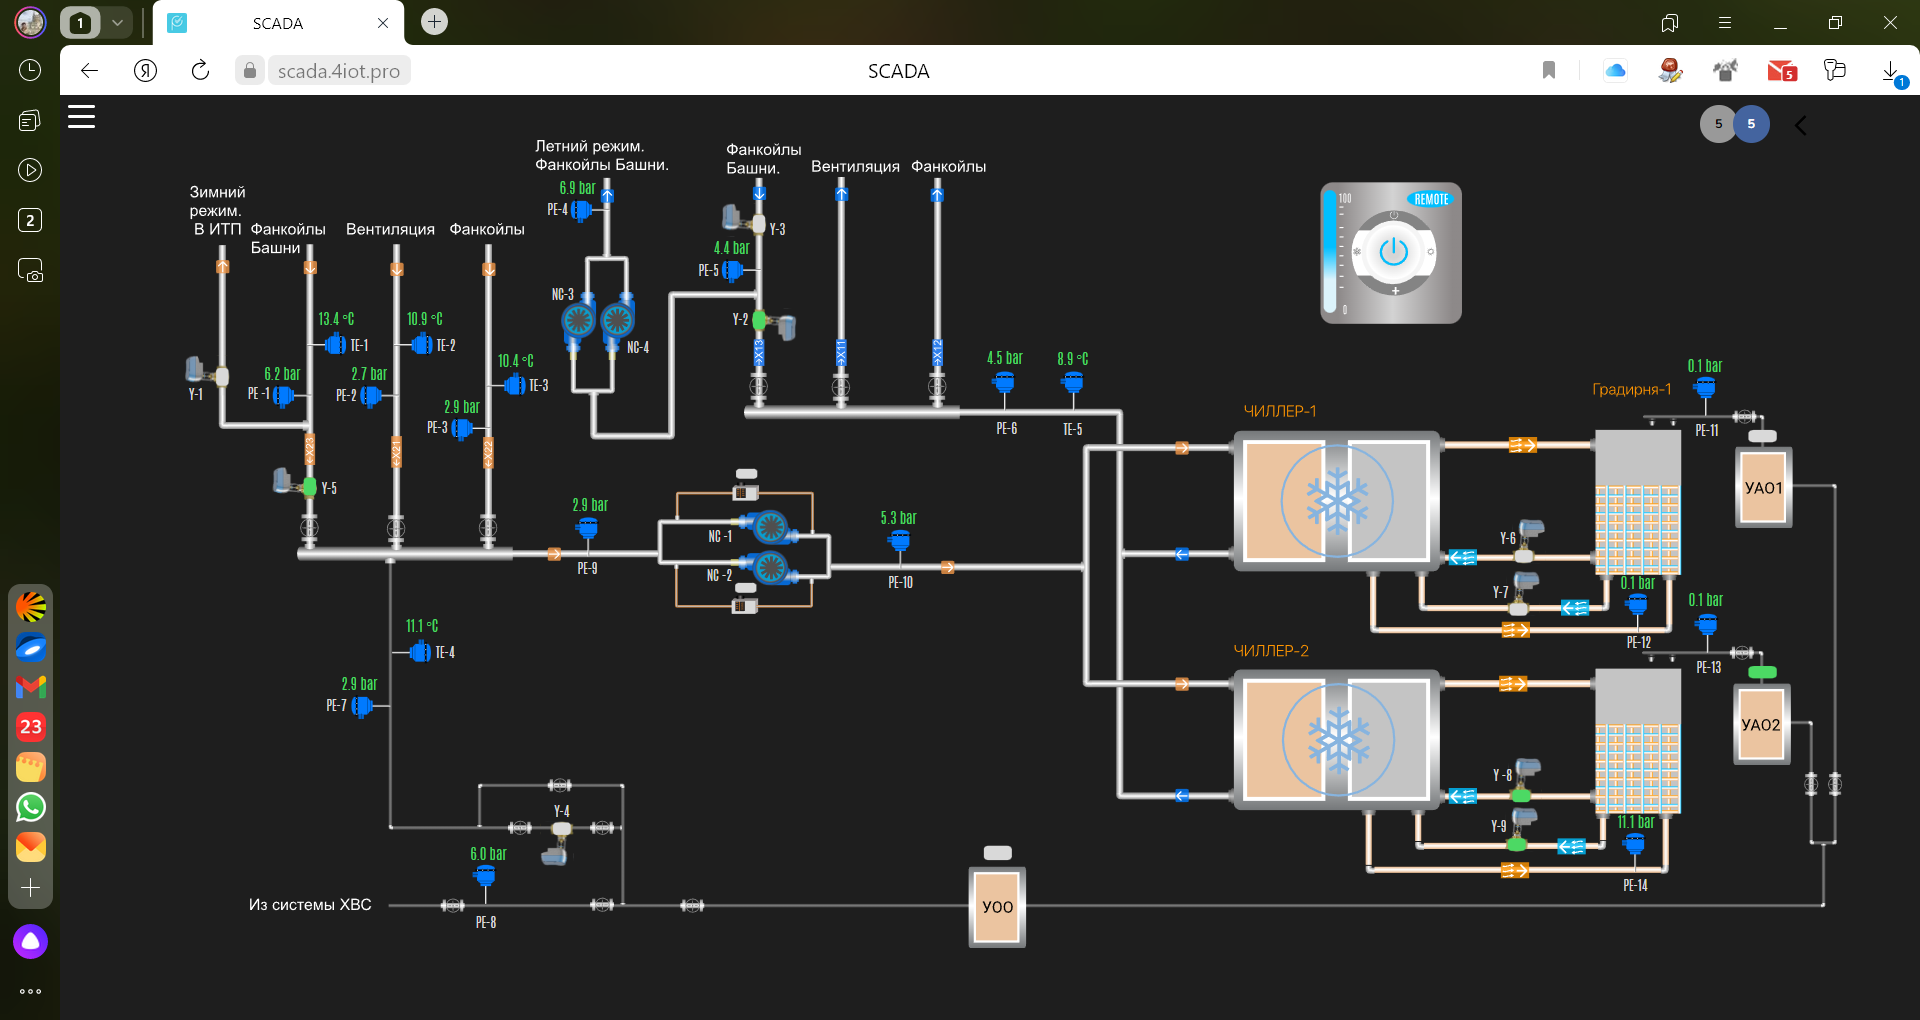The height and width of the screenshot is (1020, 1920).
Task: Open the browser main menu in title bar
Action: point(1725,22)
